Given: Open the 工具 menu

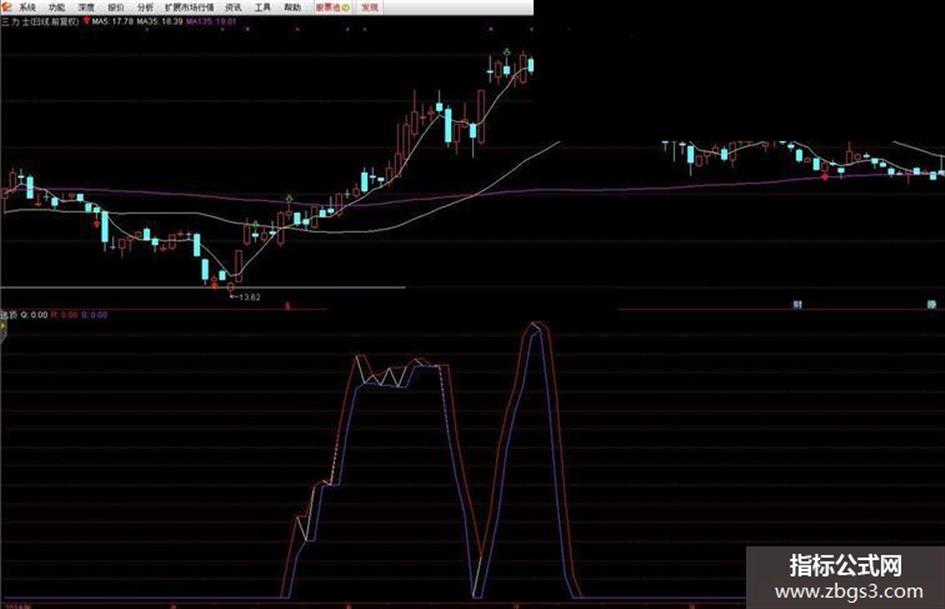Looking at the screenshot, I should [x=263, y=7].
